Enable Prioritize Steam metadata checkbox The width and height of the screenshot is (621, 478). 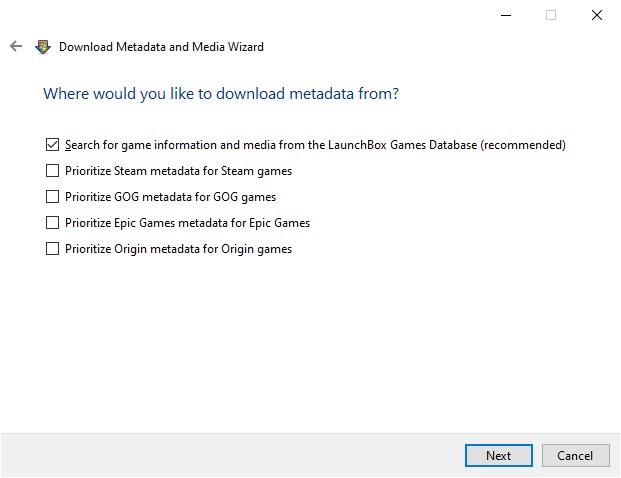tap(52, 171)
